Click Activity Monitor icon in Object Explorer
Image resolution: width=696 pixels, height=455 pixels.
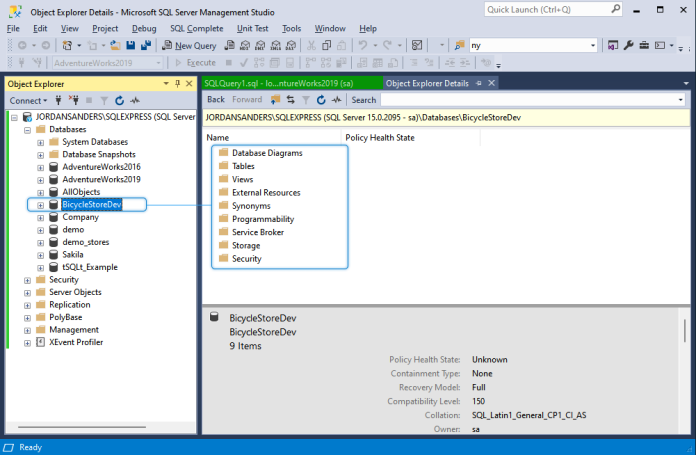pyautogui.click(x=135, y=100)
